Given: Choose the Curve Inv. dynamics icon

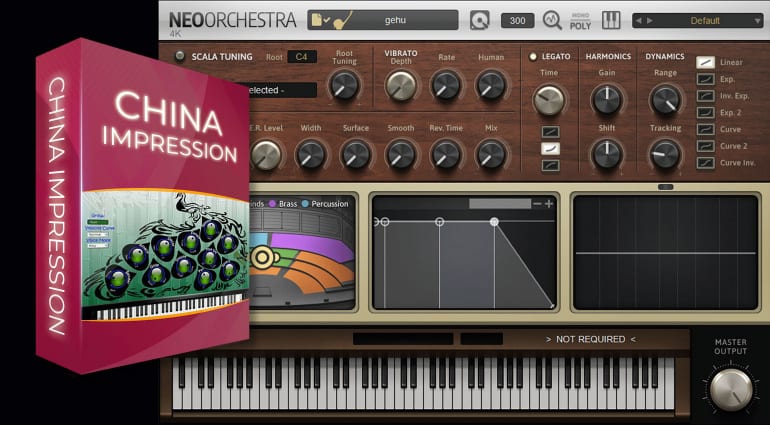Looking at the screenshot, I should tap(705, 162).
